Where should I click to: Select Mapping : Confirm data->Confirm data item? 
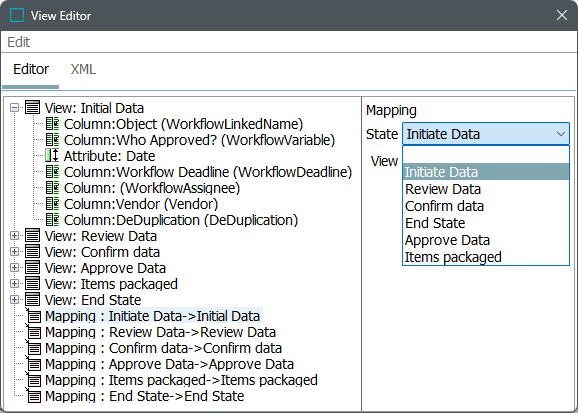(163, 348)
